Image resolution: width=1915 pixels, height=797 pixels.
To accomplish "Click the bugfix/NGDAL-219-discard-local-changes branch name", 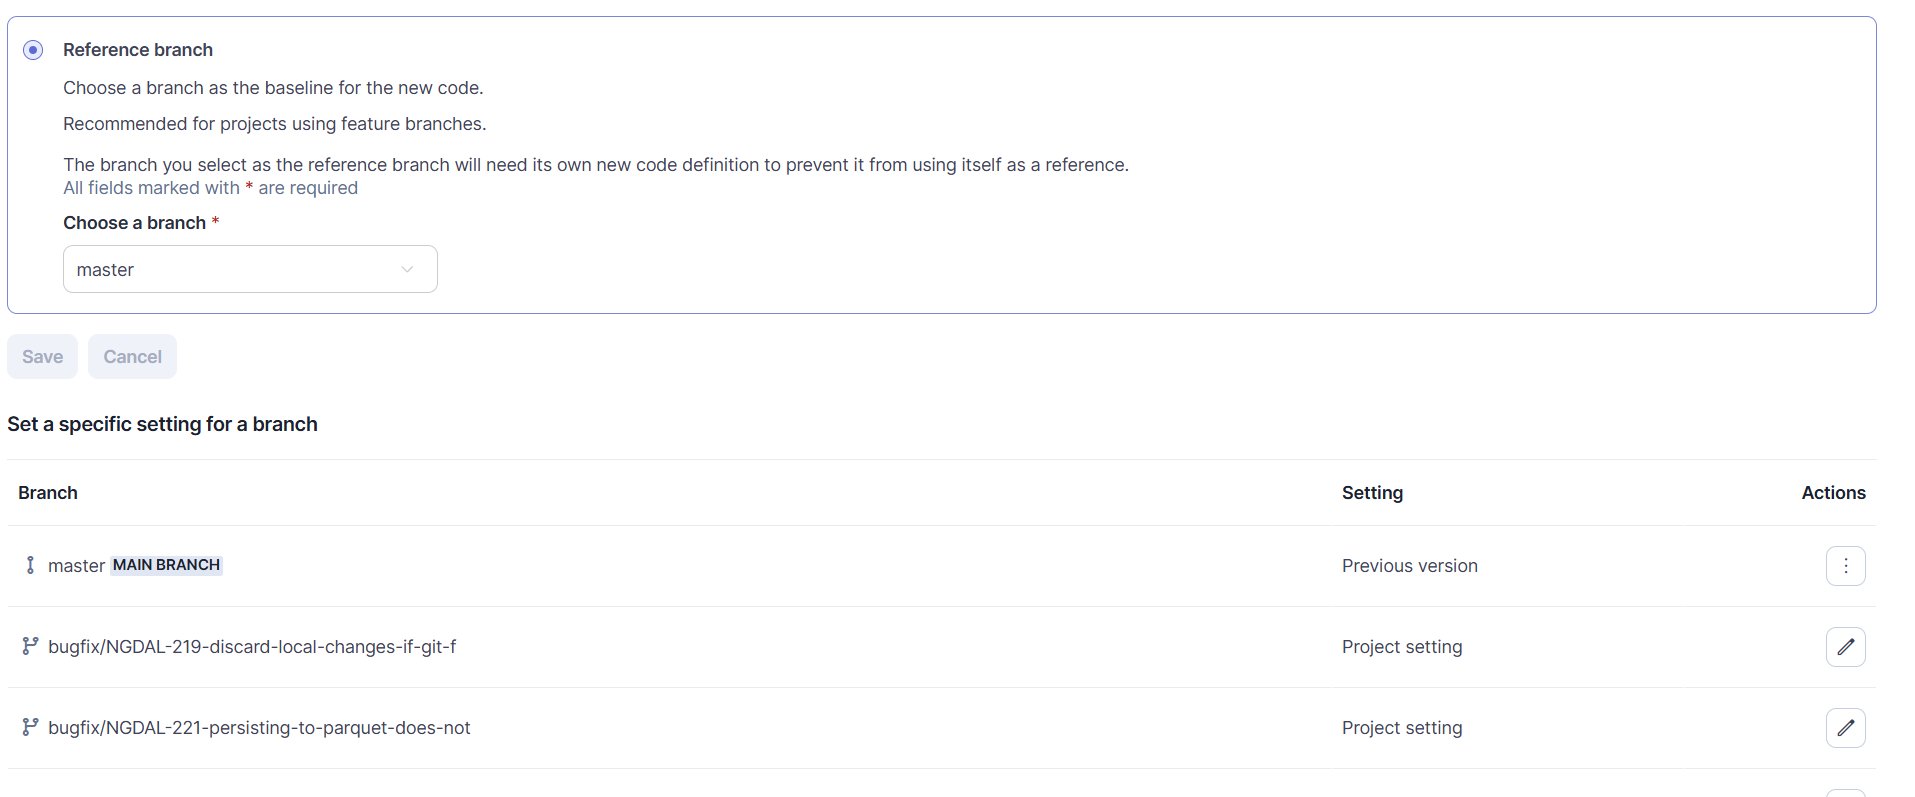I will click(x=252, y=647).
